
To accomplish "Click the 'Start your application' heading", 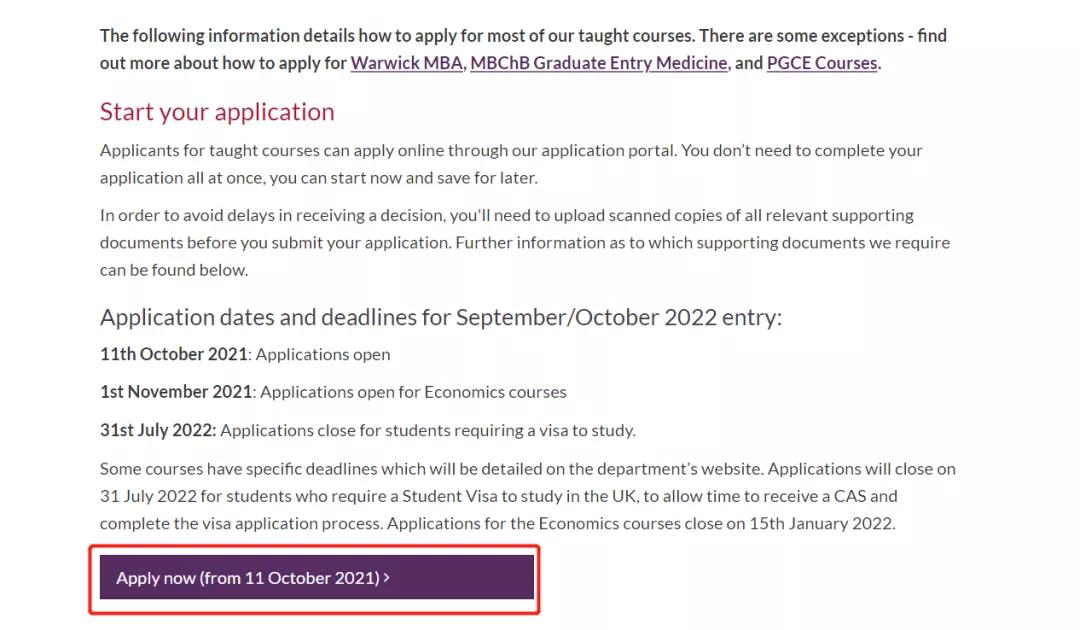I will click(217, 111).
